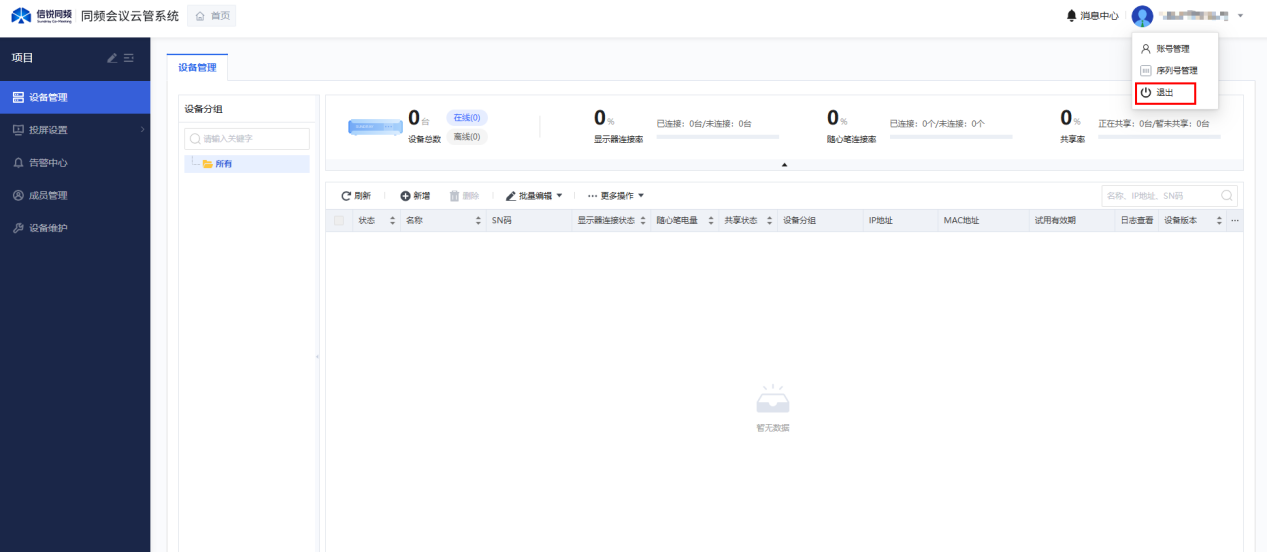The height and width of the screenshot is (552, 1267).
Task: Click the project edit pencil icon
Action: click(112, 58)
